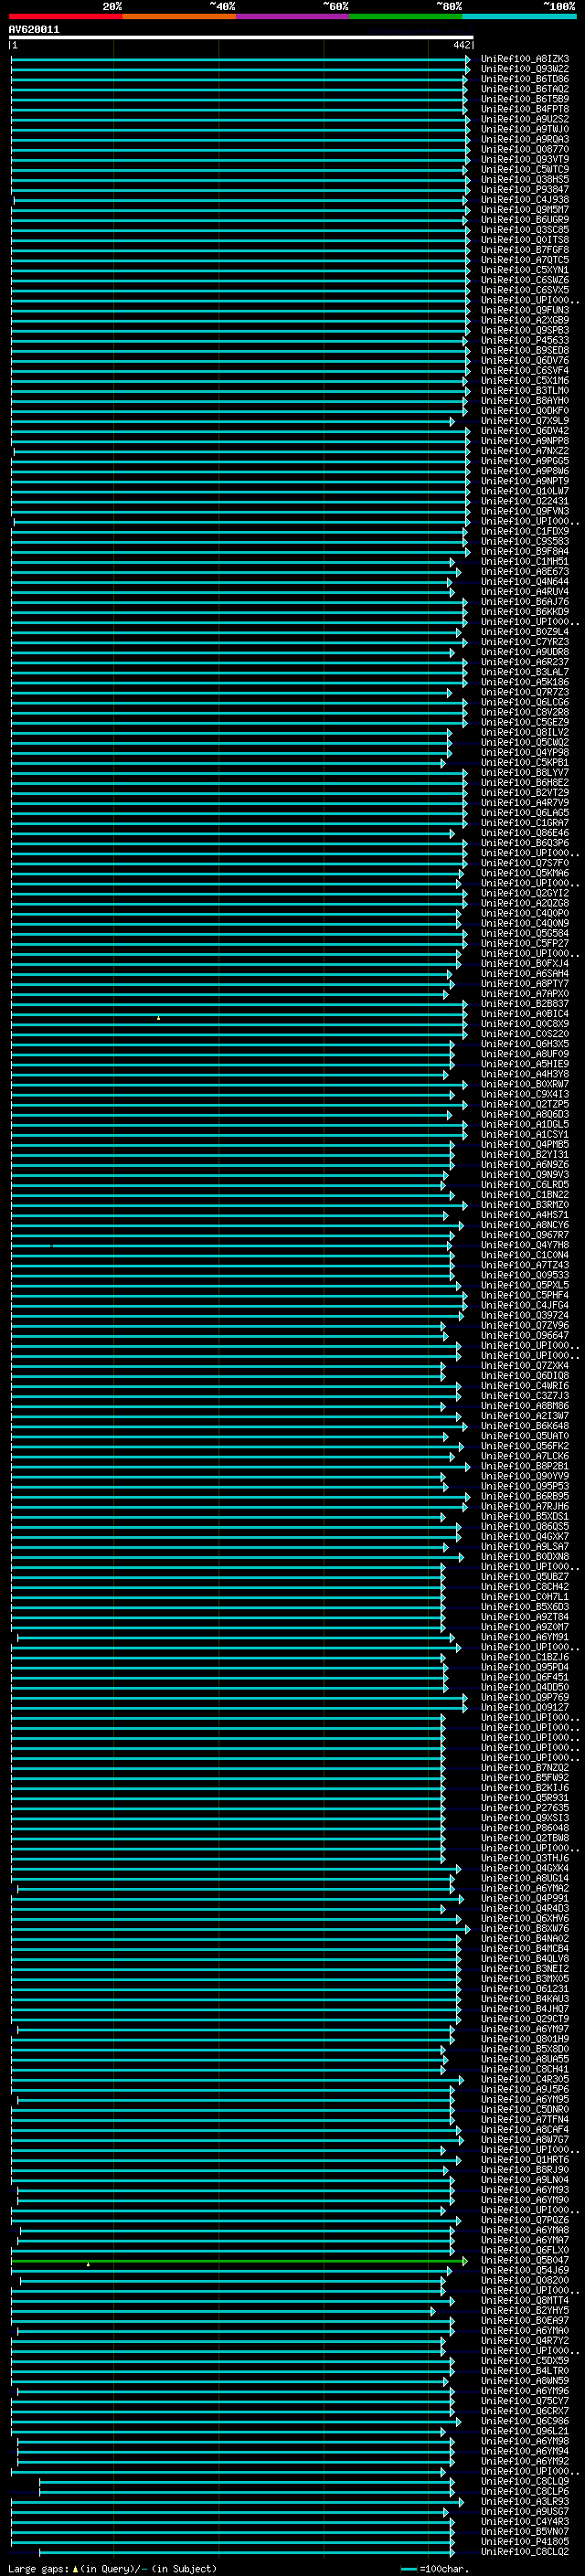Open hit UniRef100_A4HS71

525,1215
